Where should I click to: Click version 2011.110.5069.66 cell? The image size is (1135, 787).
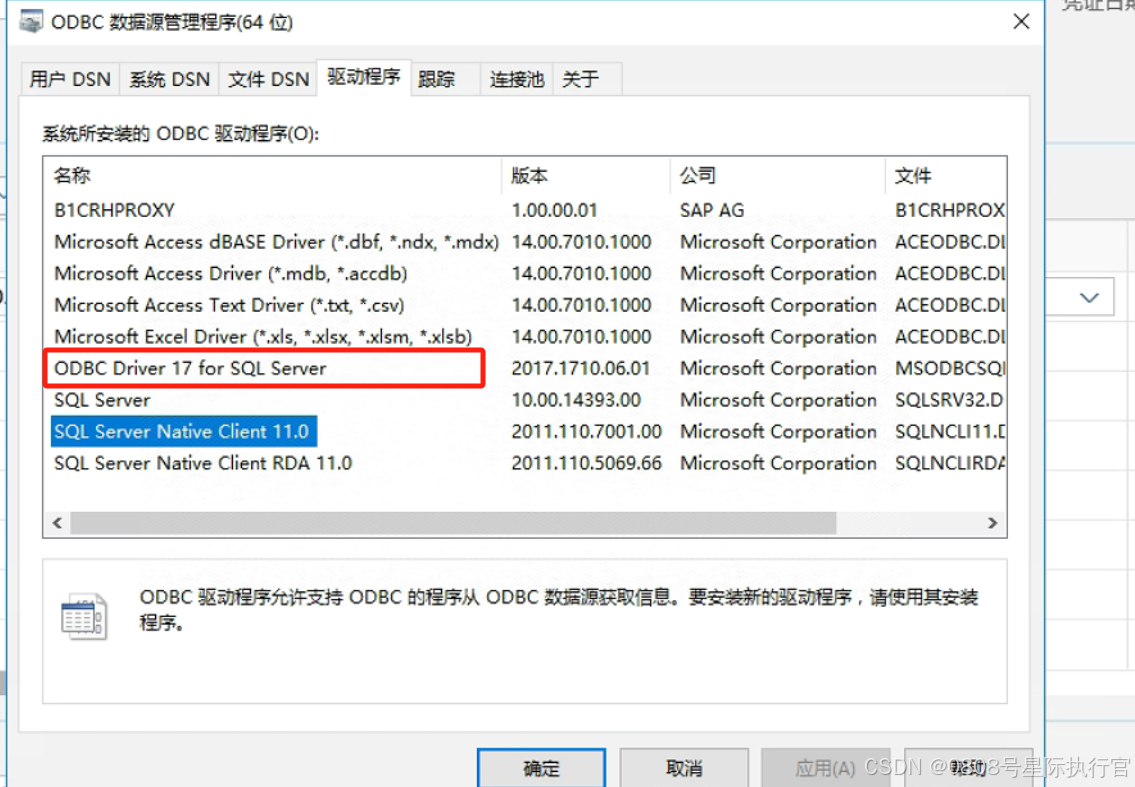point(586,463)
